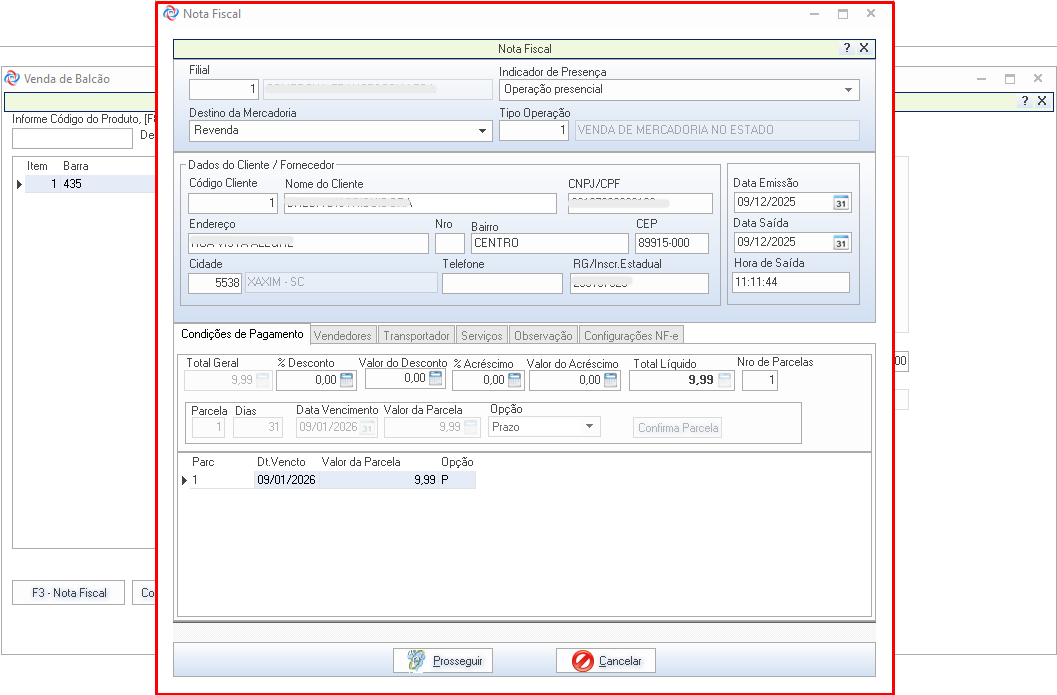Click the Nro de Parcelas field
Screen dimensions: 1057x695
coord(759,381)
